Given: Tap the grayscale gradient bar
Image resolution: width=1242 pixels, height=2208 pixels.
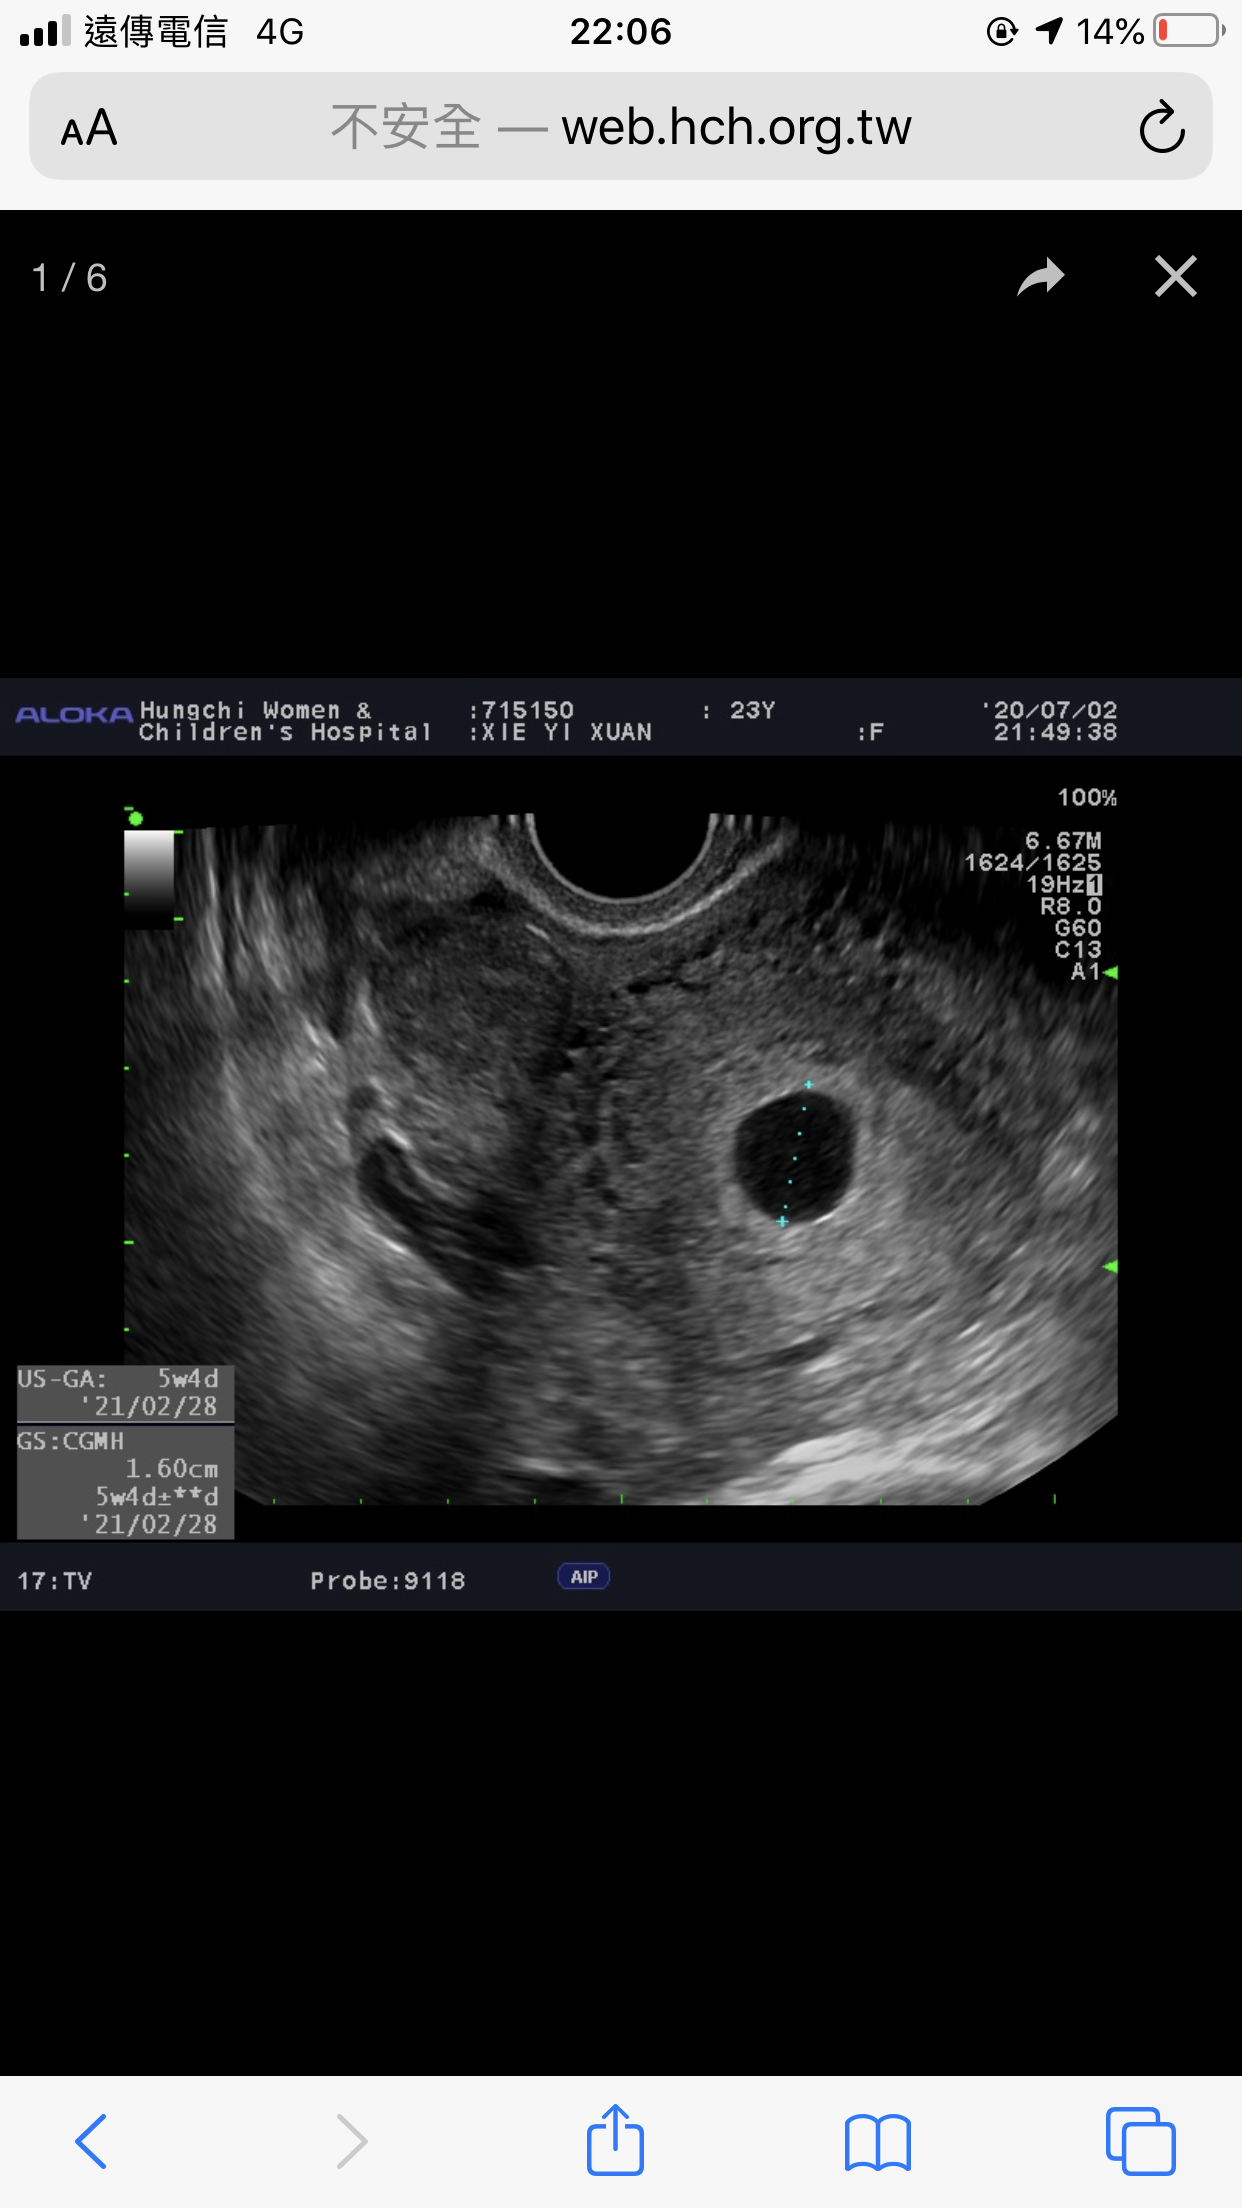Looking at the screenshot, I should (148, 875).
